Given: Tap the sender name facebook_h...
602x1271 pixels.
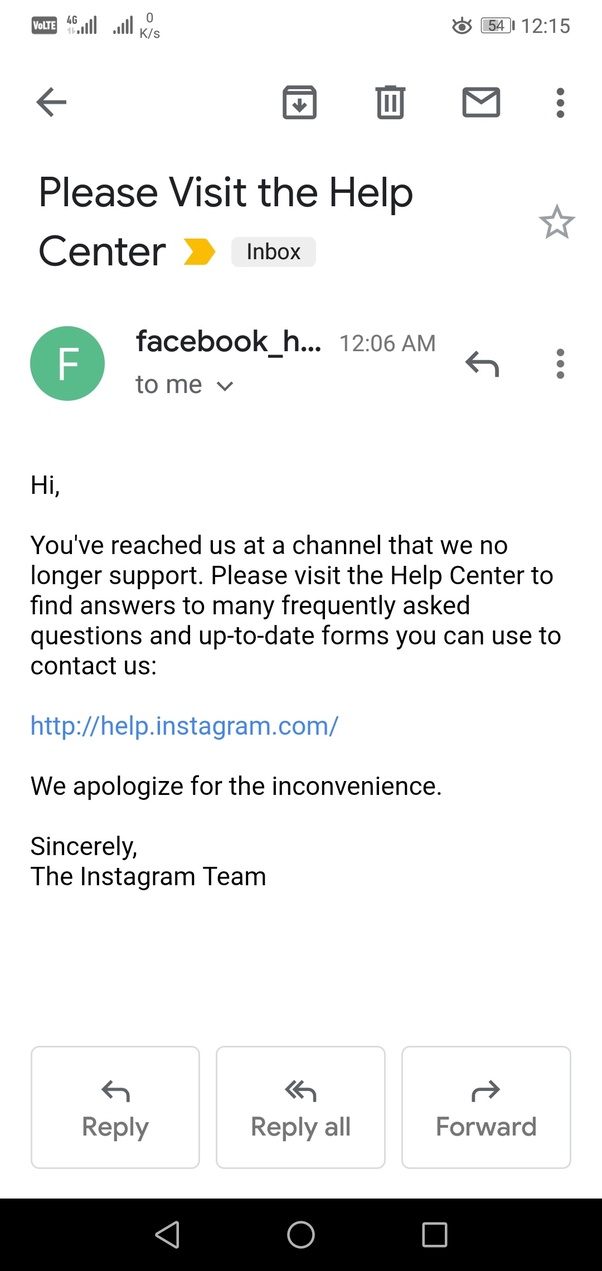Looking at the screenshot, I should point(228,342).
